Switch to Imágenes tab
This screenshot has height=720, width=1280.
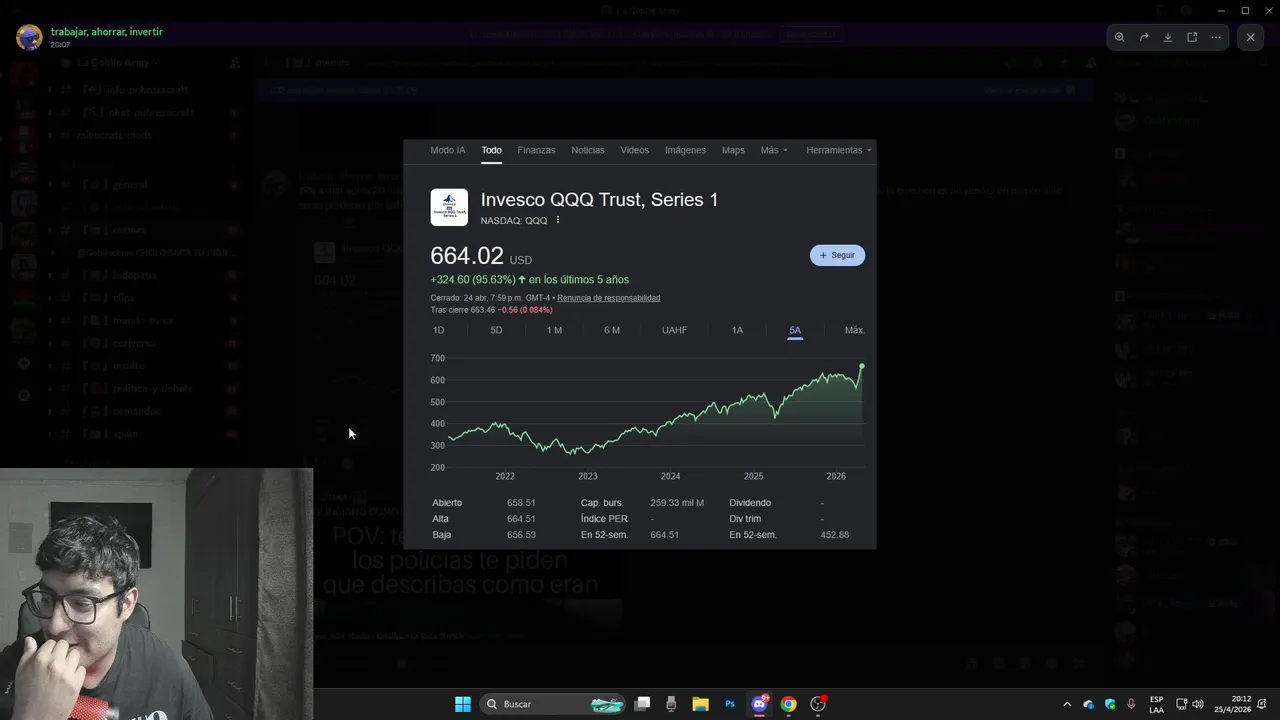(x=685, y=150)
